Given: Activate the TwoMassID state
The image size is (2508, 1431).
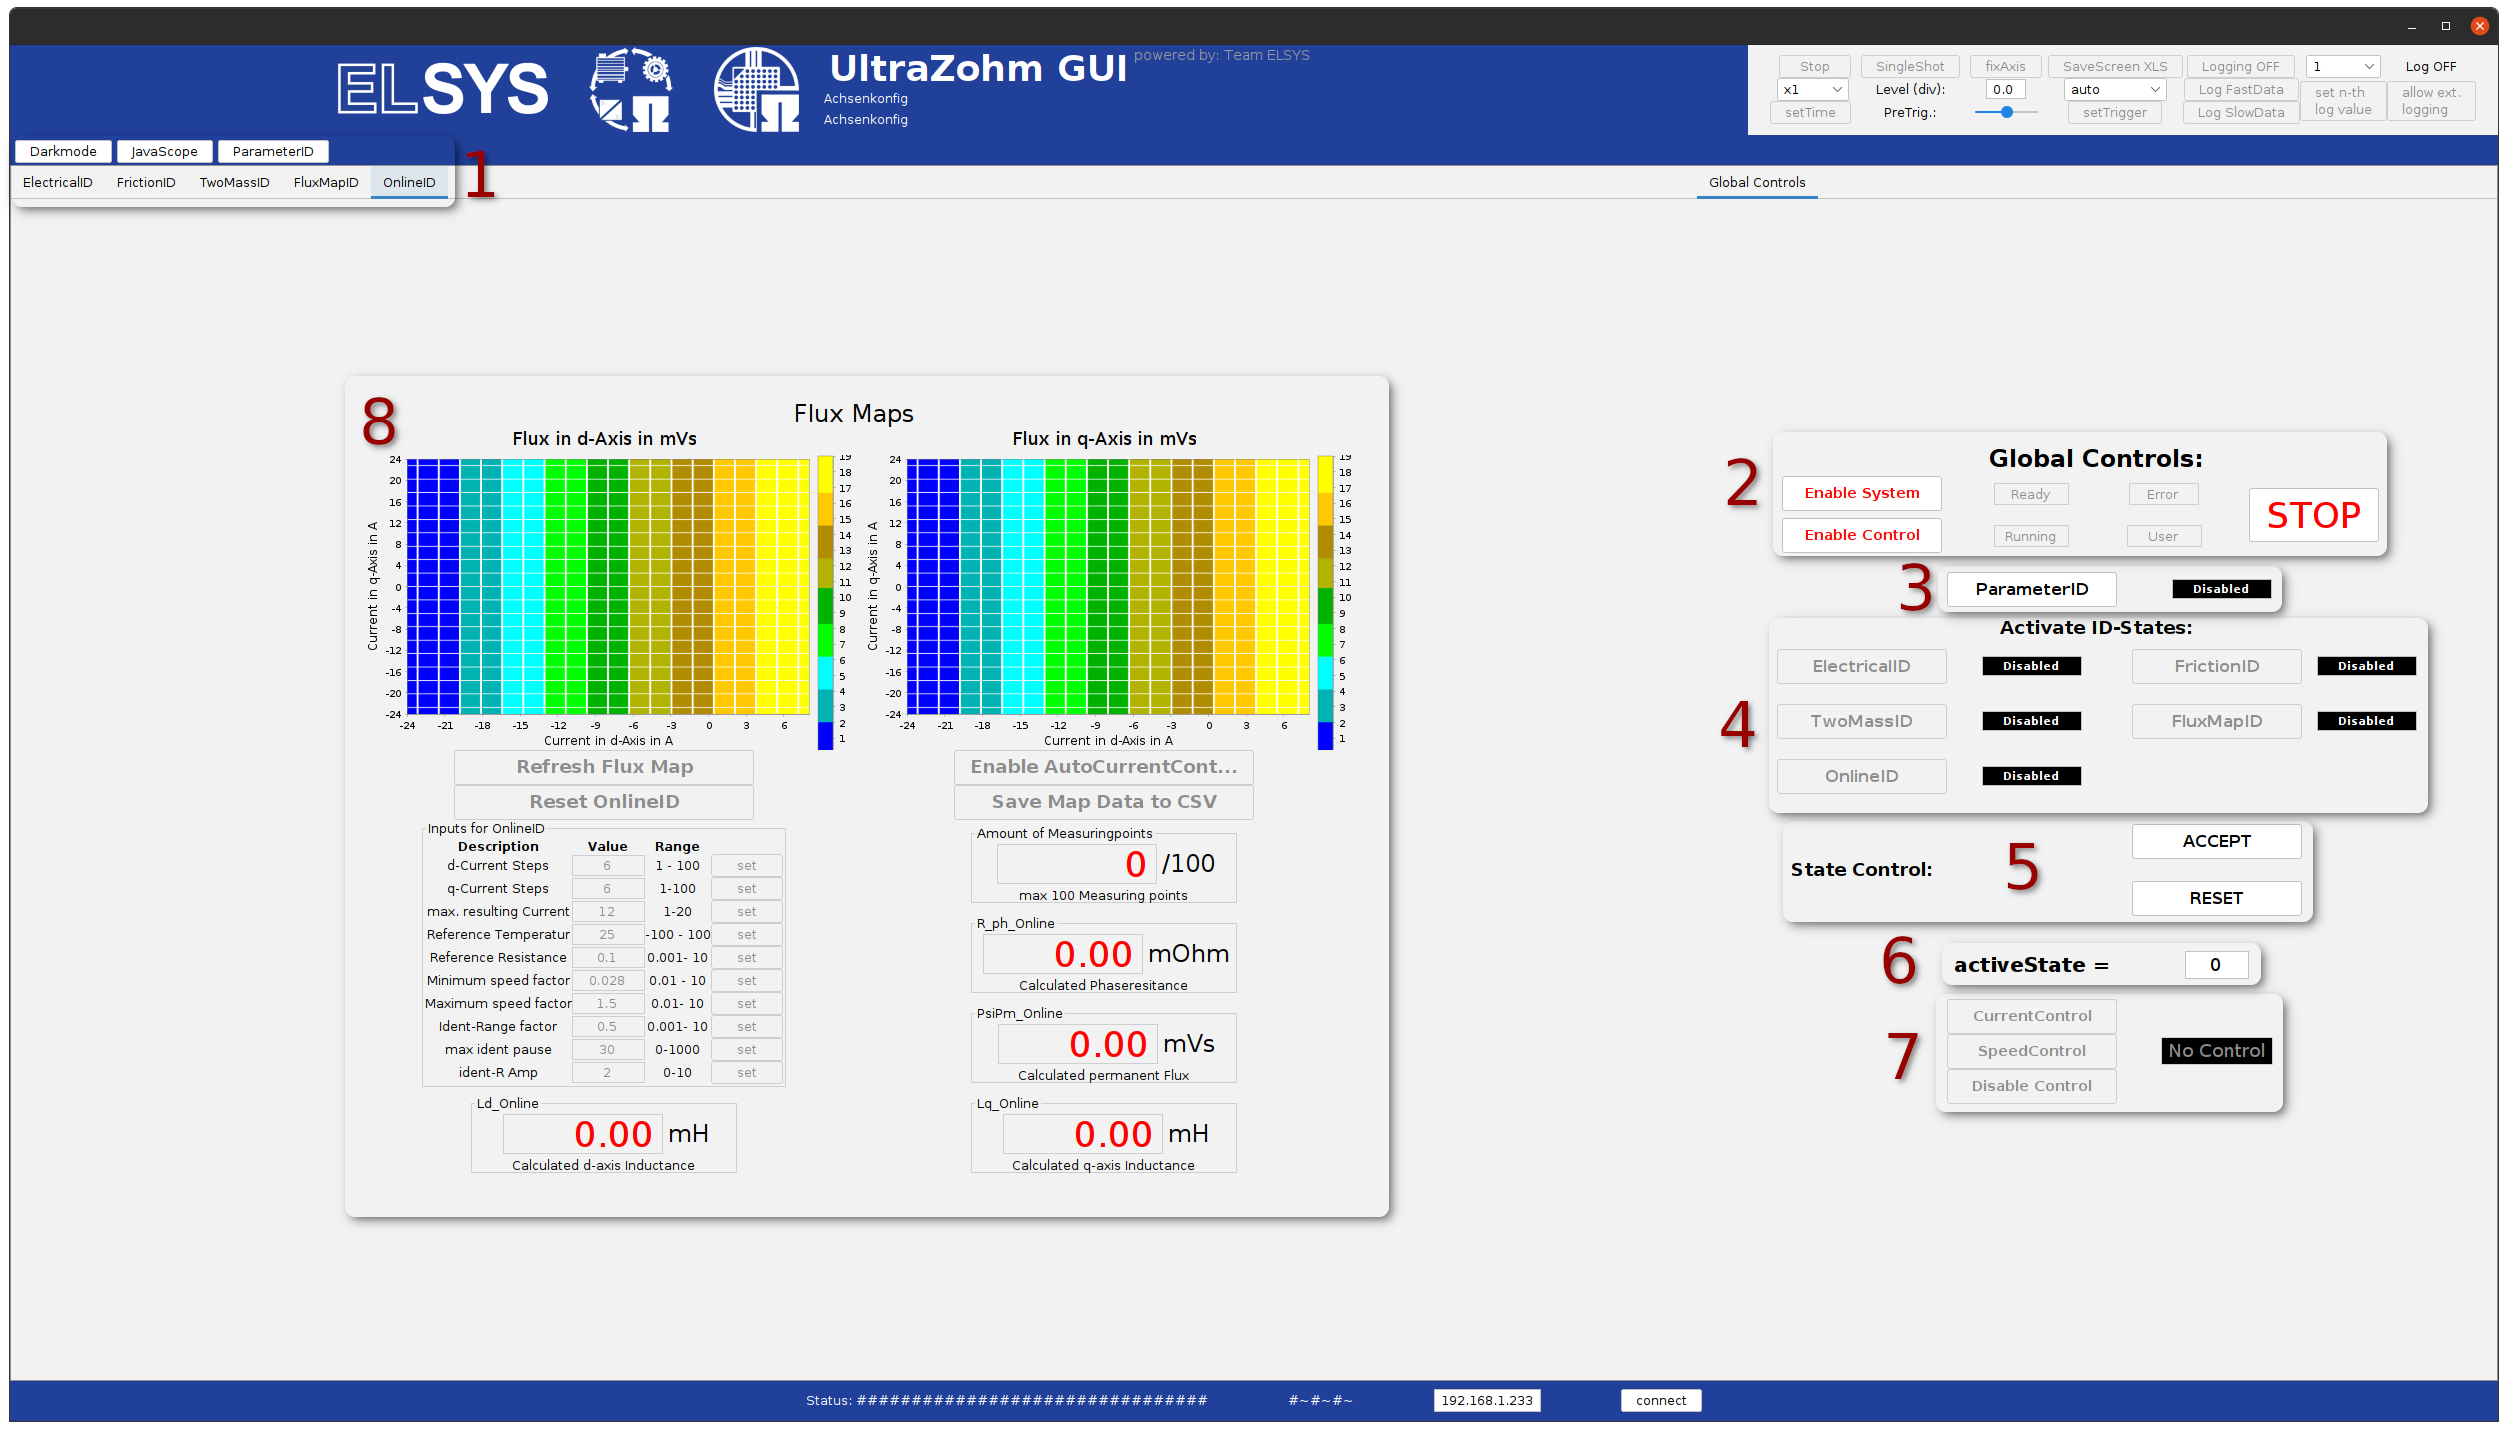Looking at the screenshot, I should point(1861,721).
